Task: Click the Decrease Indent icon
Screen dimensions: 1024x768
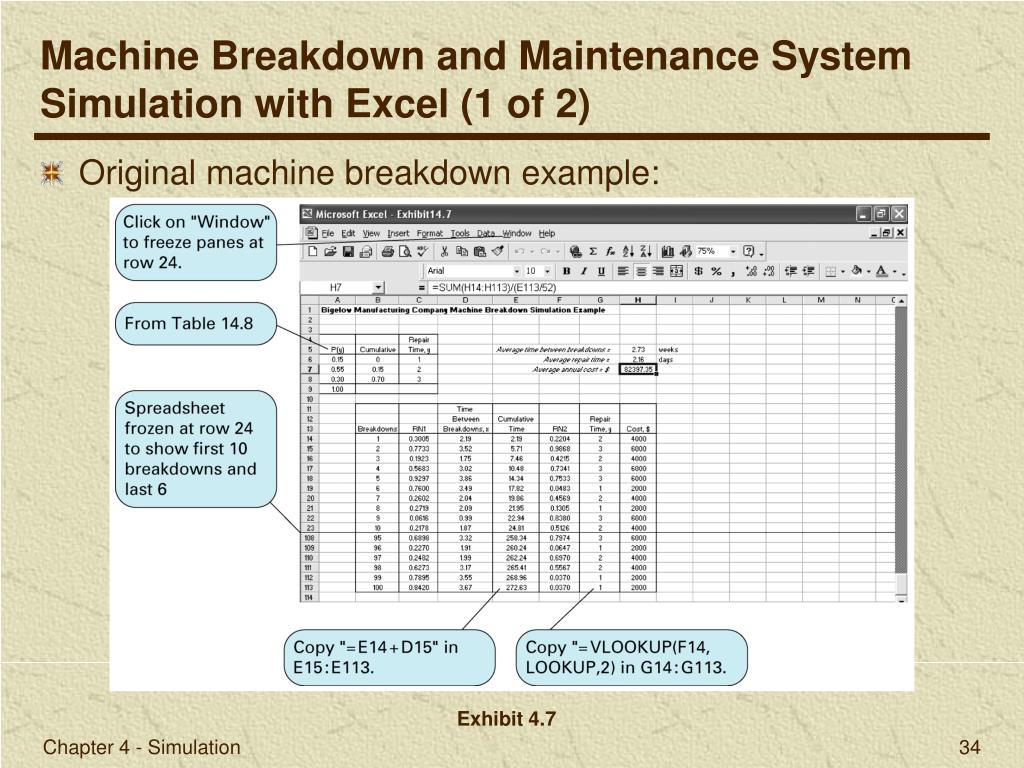Action: pyautogui.click(x=791, y=271)
